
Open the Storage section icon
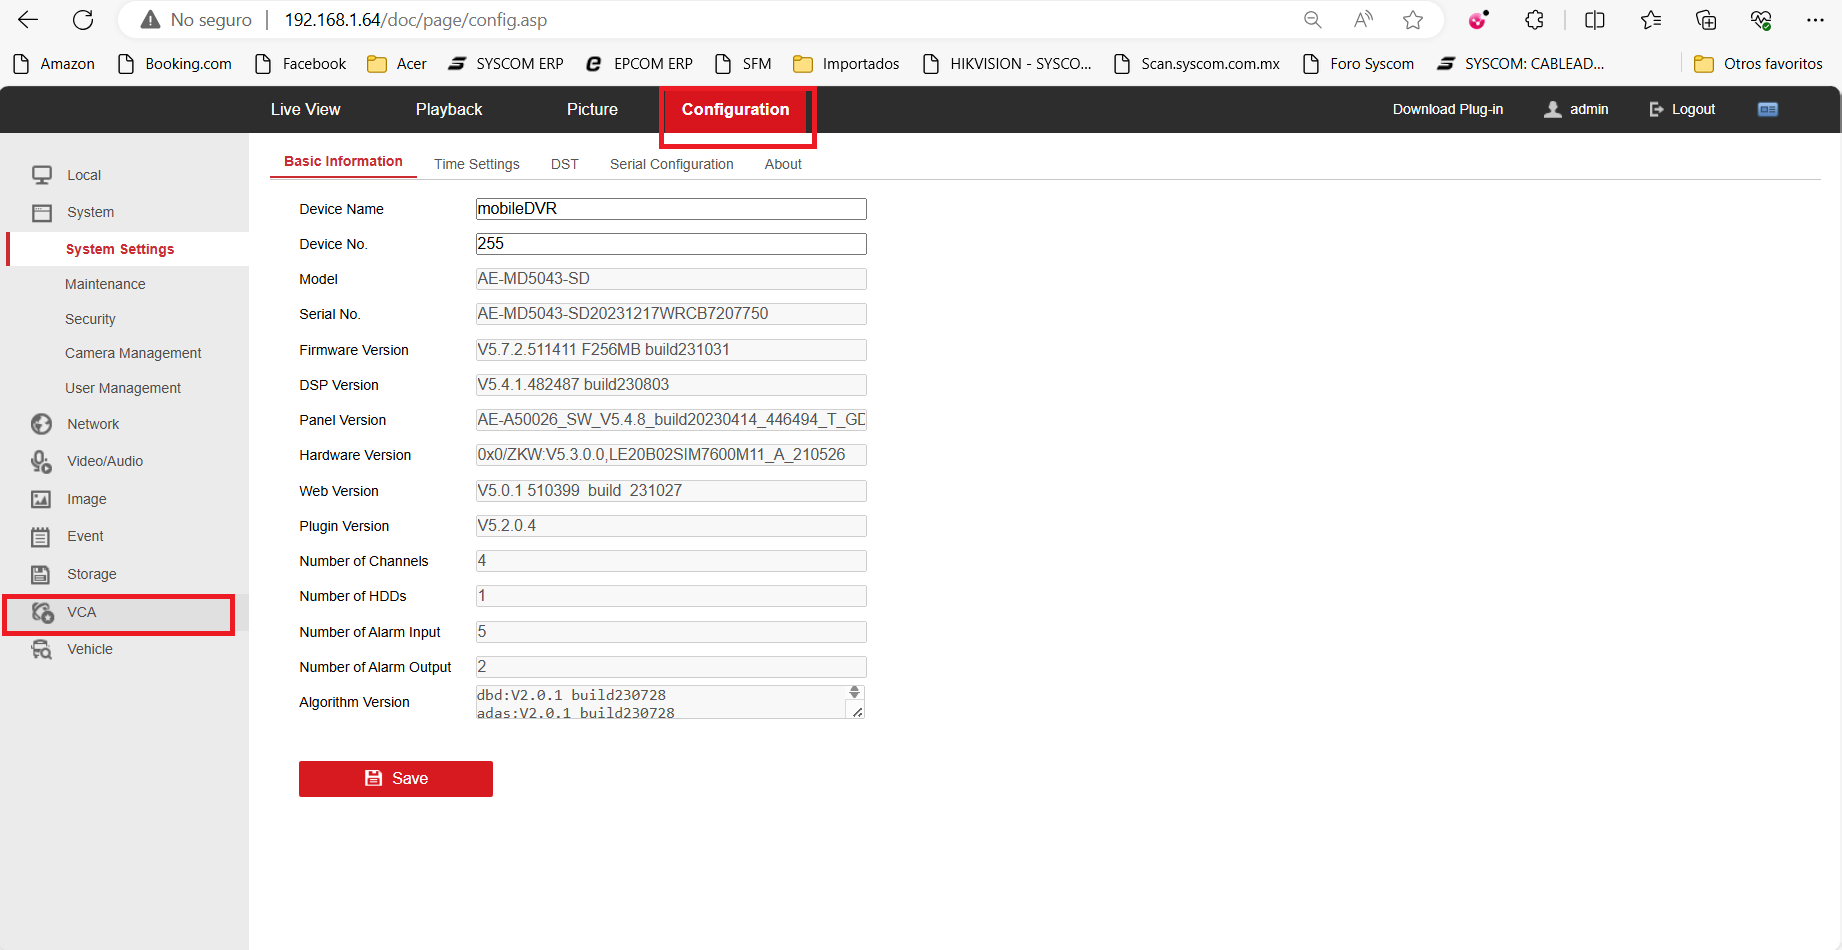pos(41,574)
